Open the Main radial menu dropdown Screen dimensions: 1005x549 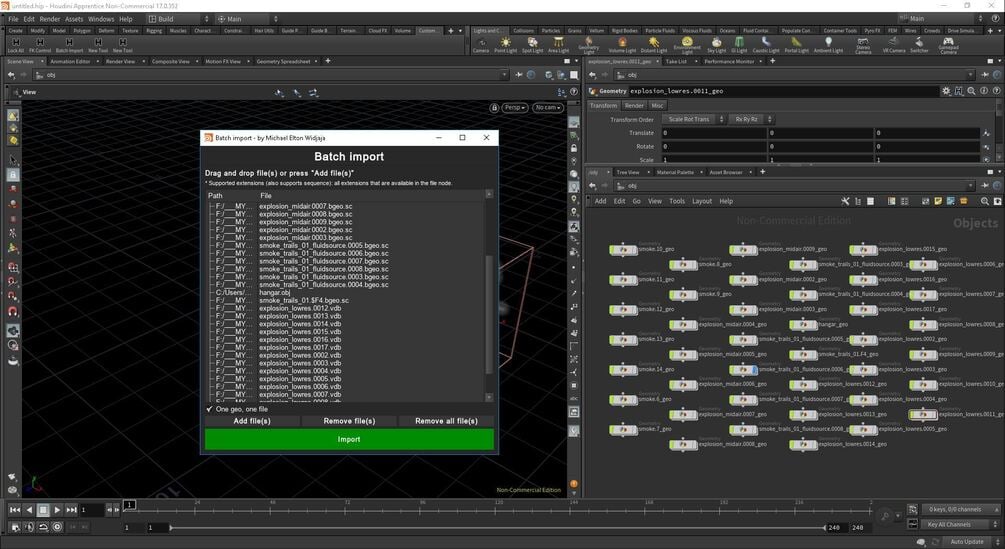coord(247,19)
